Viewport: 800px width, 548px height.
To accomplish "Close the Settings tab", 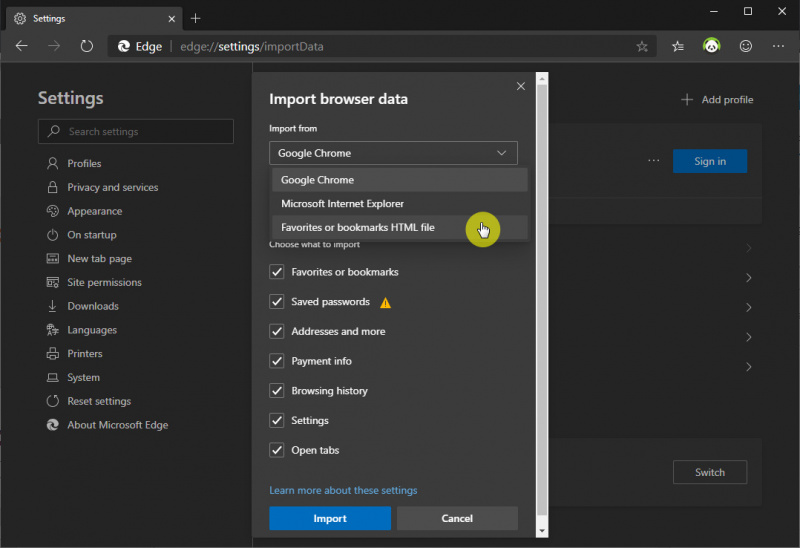I will tap(171, 18).
